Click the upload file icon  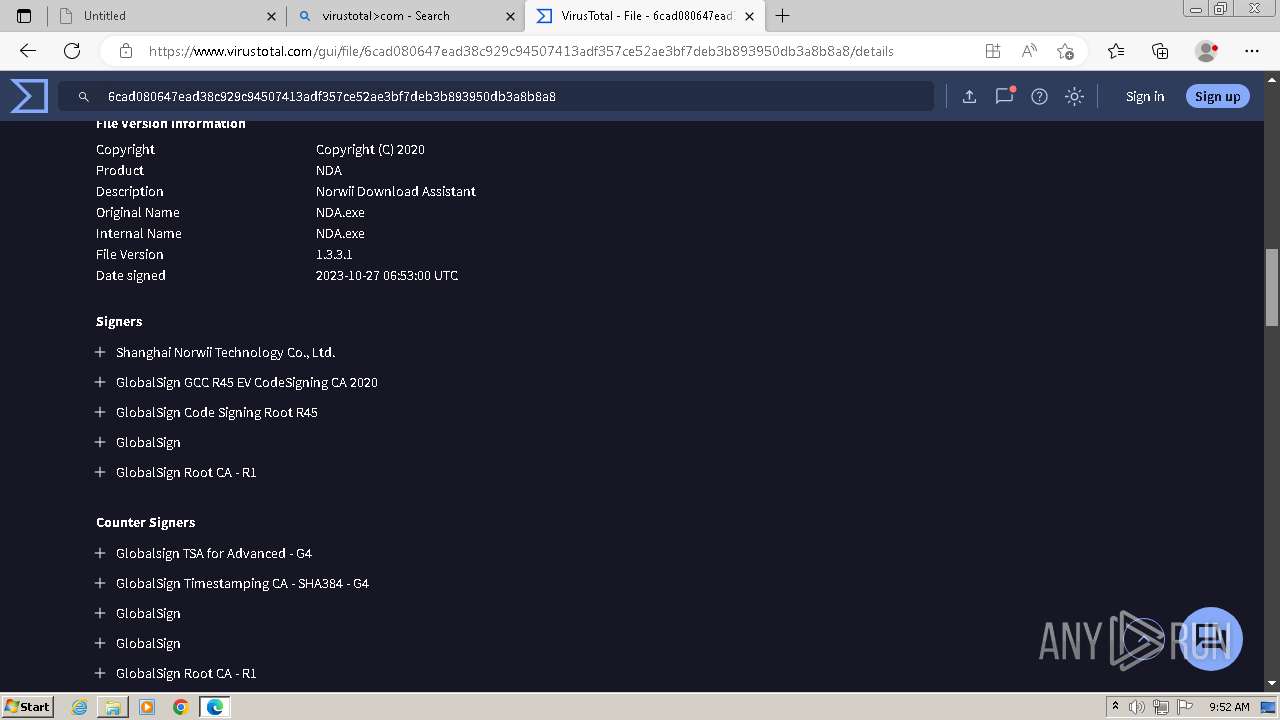coord(969,96)
